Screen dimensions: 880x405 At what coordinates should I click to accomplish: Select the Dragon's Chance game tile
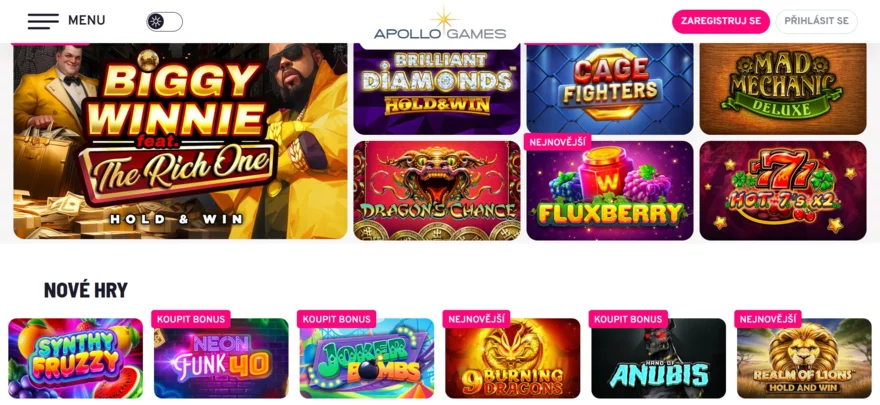pyautogui.click(x=437, y=191)
